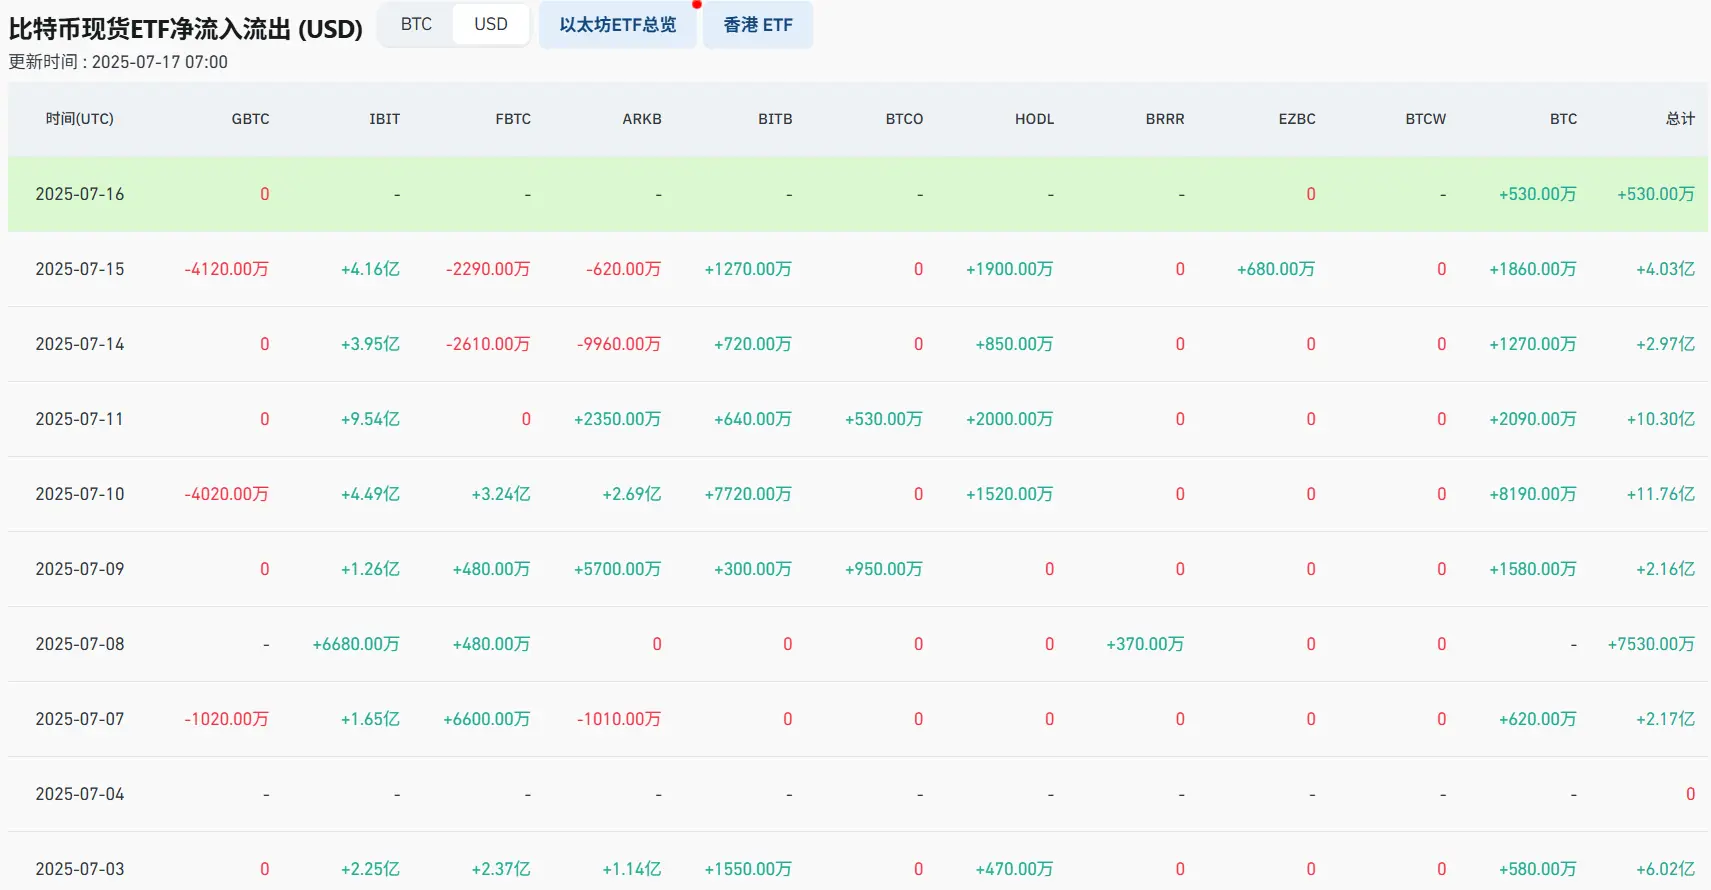The height and width of the screenshot is (890, 1711).
Task: Select the 2025-07-04 date cell
Action: tap(80, 794)
